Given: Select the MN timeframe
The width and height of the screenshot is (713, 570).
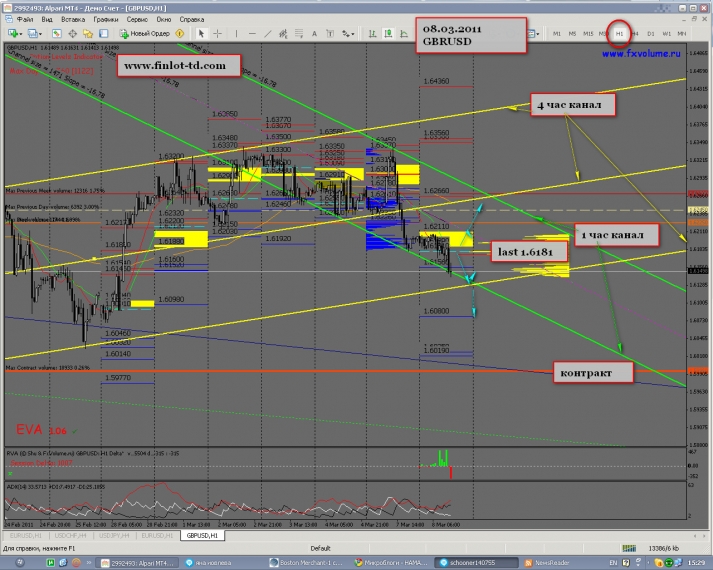Looking at the screenshot, I should pos(682,34).
